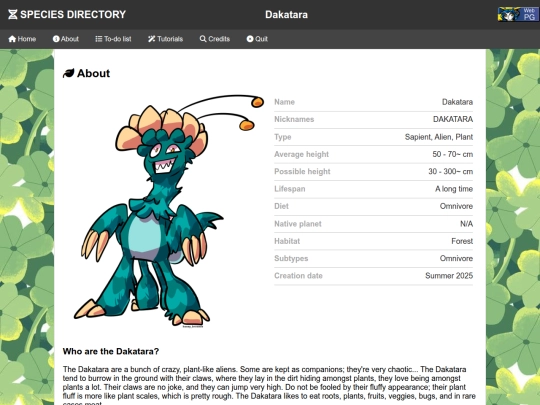Click the Habitat value Forest
This screenshot has height=405, width=540.
click(462, 241)
